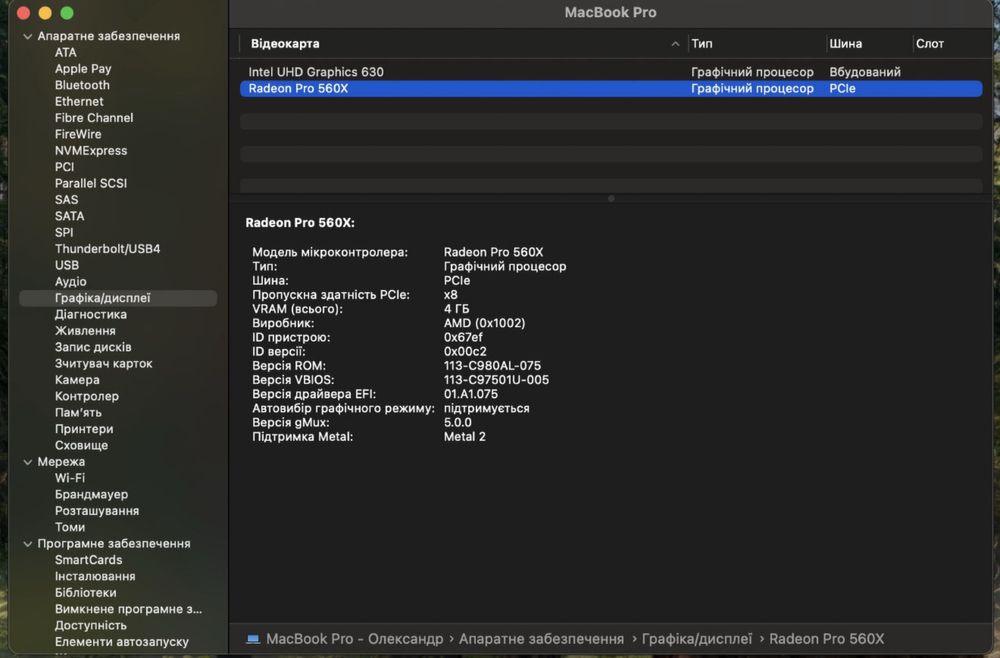1000x658 pixels.
Task: Click the Metal 2 support value
Action: tap(464, 437)
